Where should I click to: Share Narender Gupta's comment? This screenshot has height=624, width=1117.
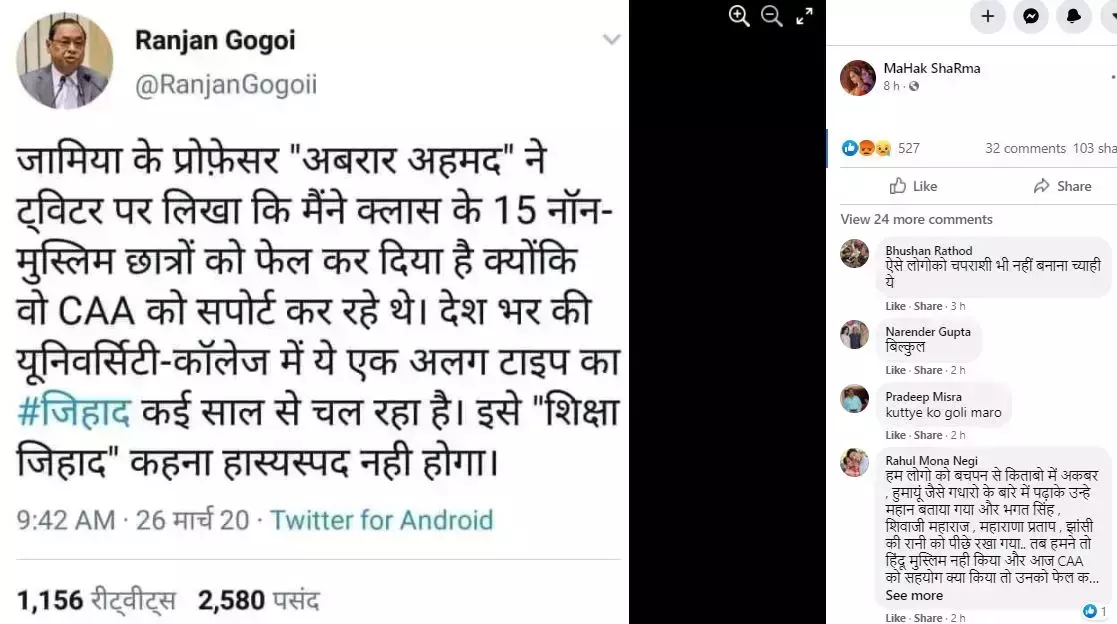click(x=928, y=370)
